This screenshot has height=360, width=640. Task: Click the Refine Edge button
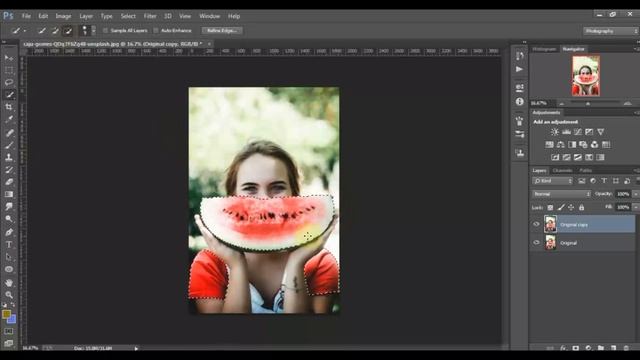pos(222,31)
